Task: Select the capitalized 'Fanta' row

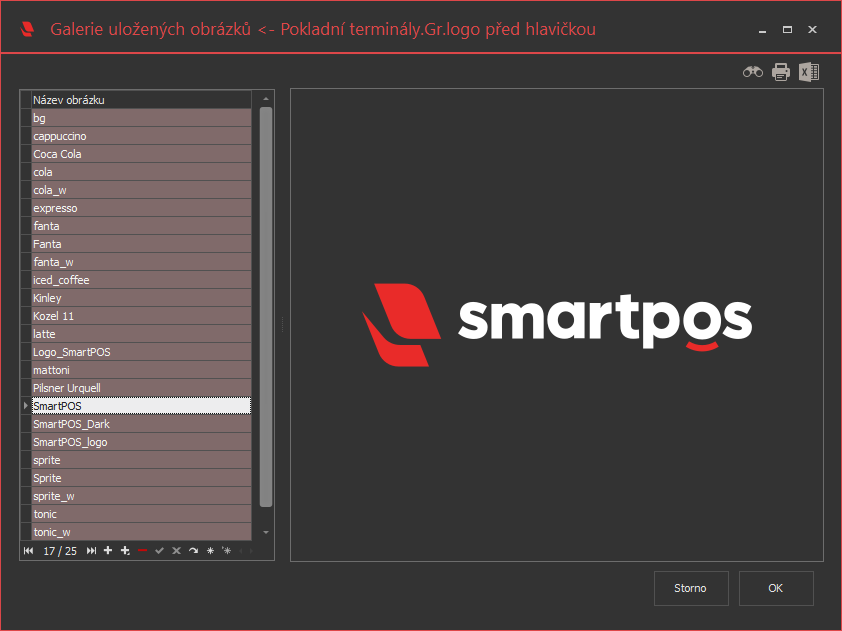Action: (x=141, y=244)
